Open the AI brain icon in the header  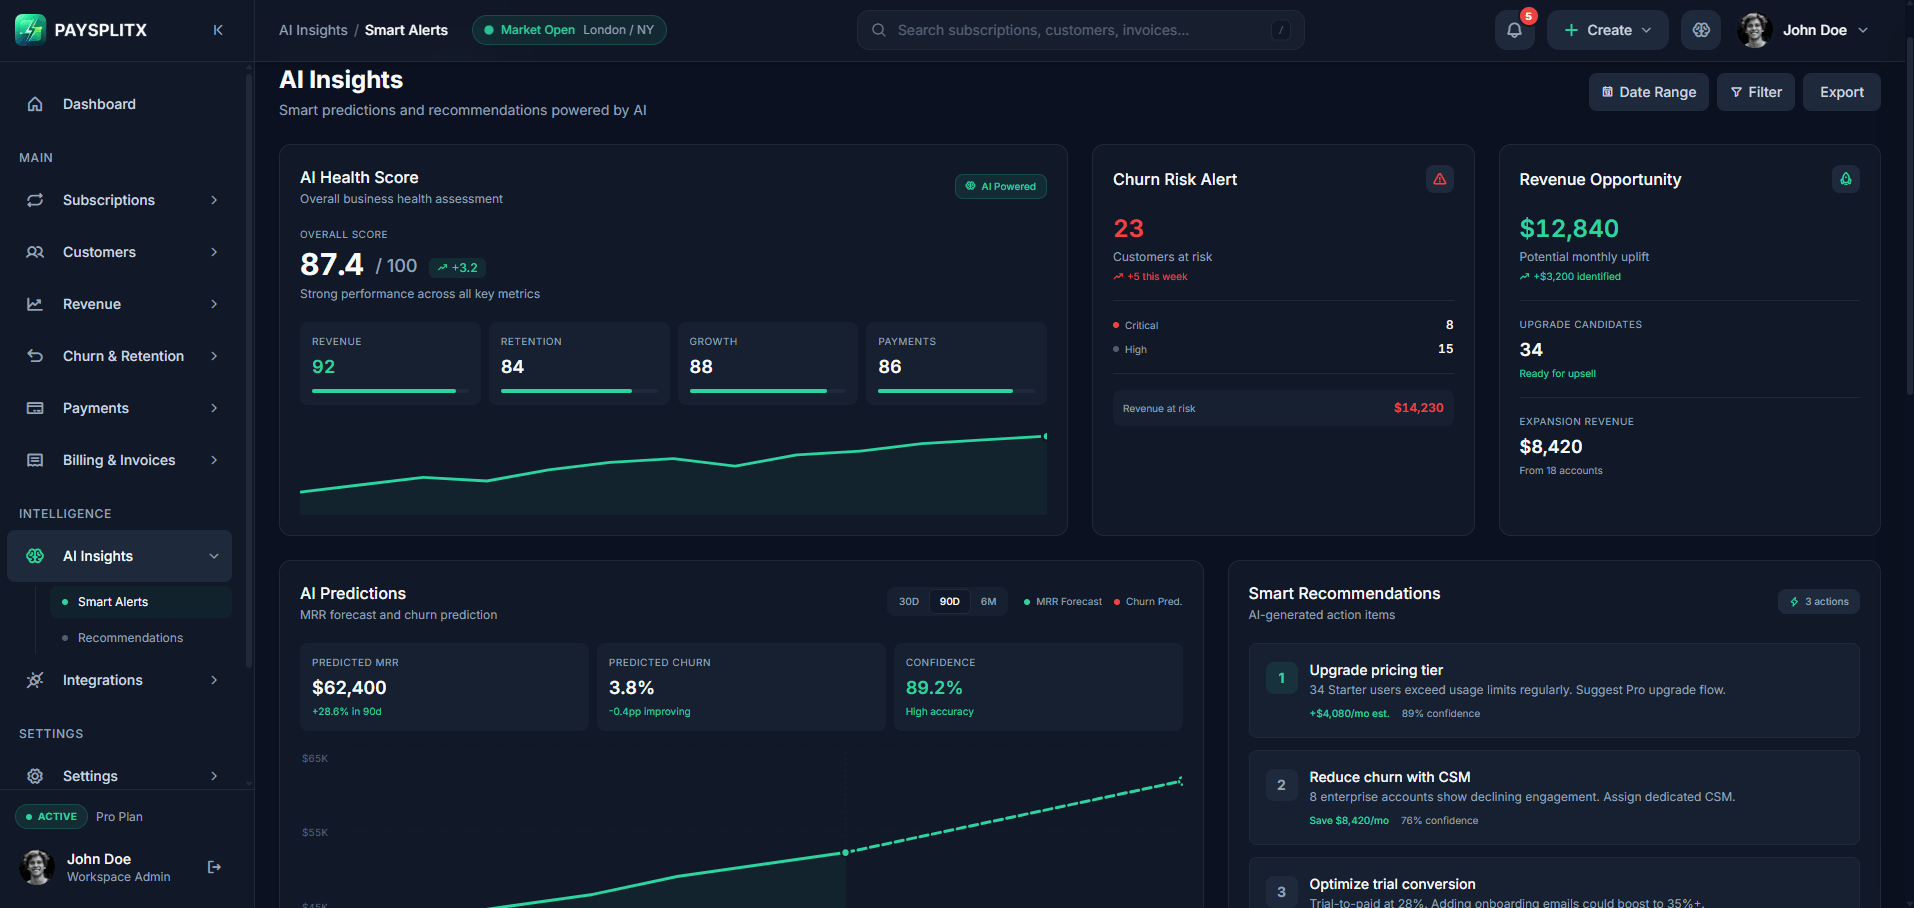(1701, 30)
